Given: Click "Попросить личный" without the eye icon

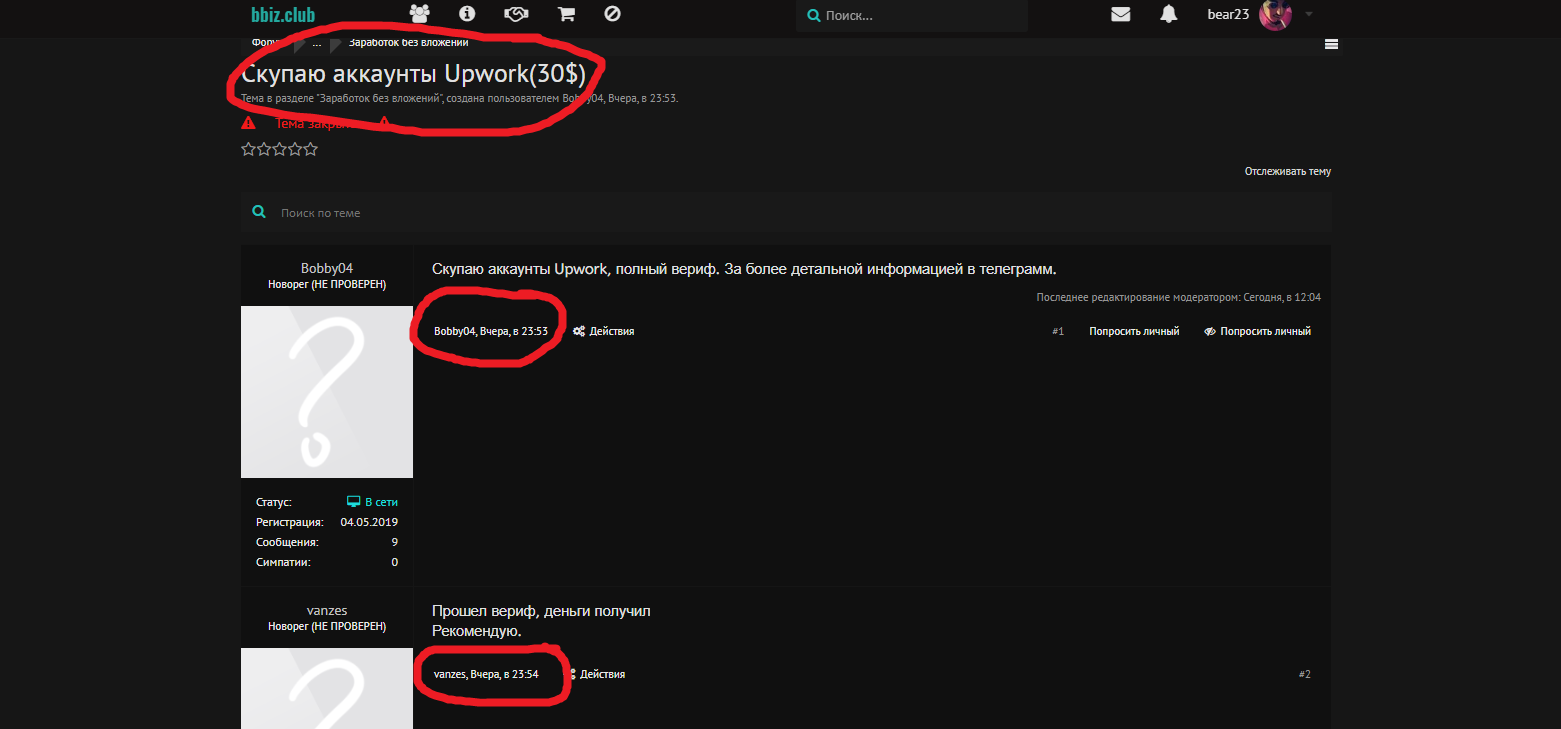Looking at the screenshot, I should pos(1134,331).
